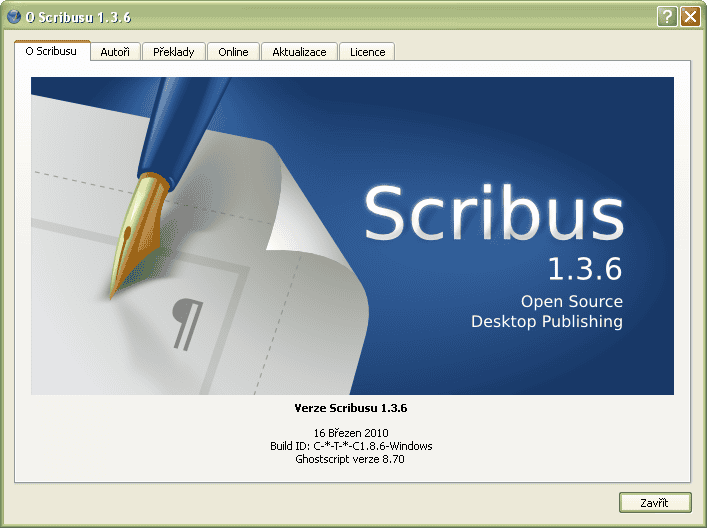The image size is (707, 528).
Task: View the Licence tab
Action: point(367,52)
